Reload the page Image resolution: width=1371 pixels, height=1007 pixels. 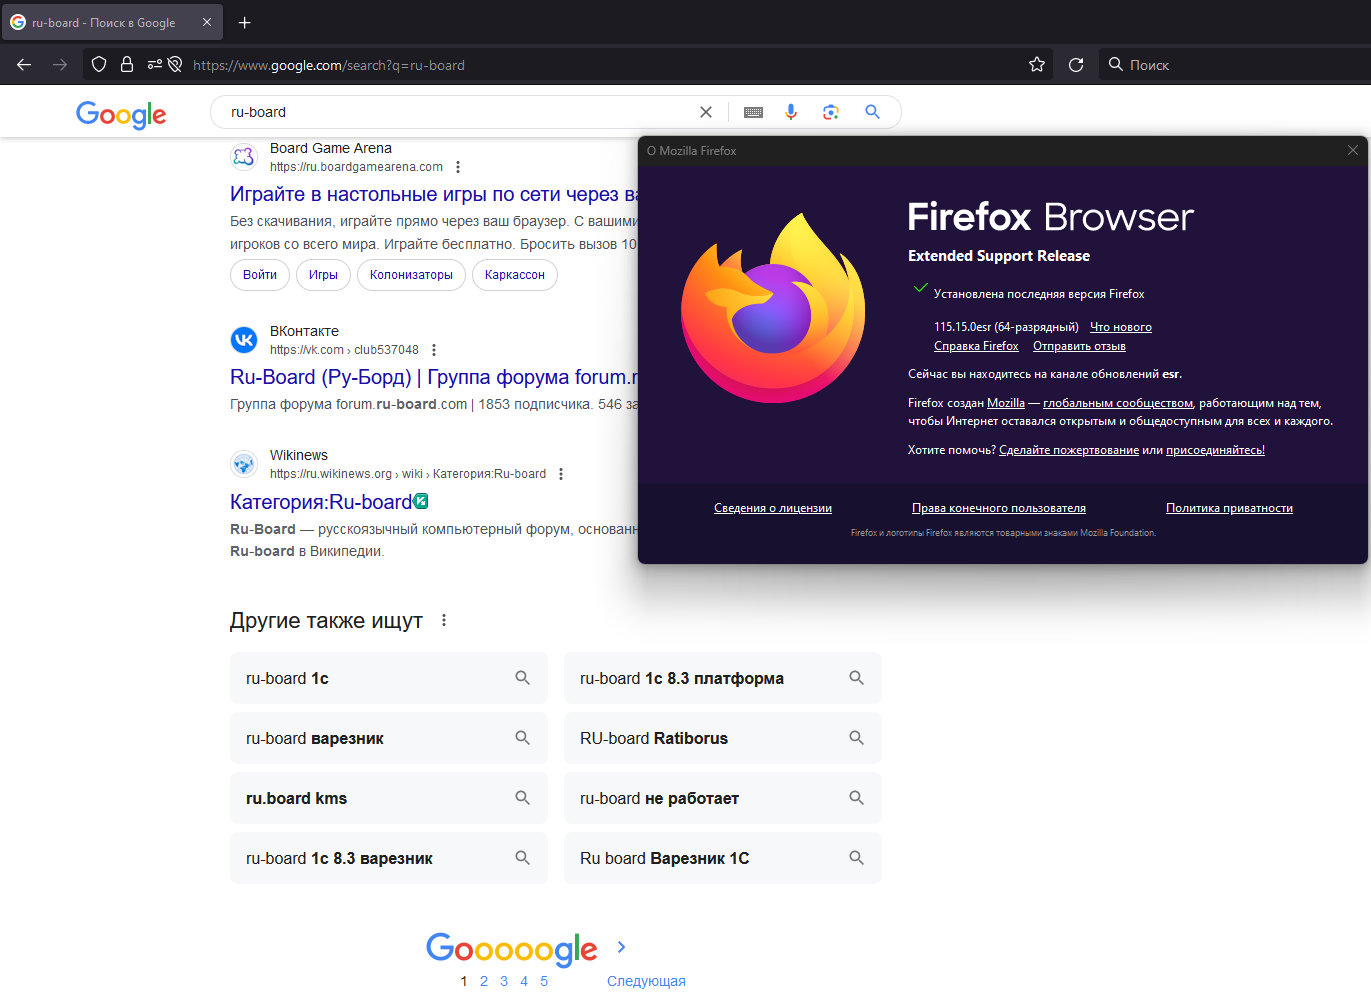(1076, 65)
